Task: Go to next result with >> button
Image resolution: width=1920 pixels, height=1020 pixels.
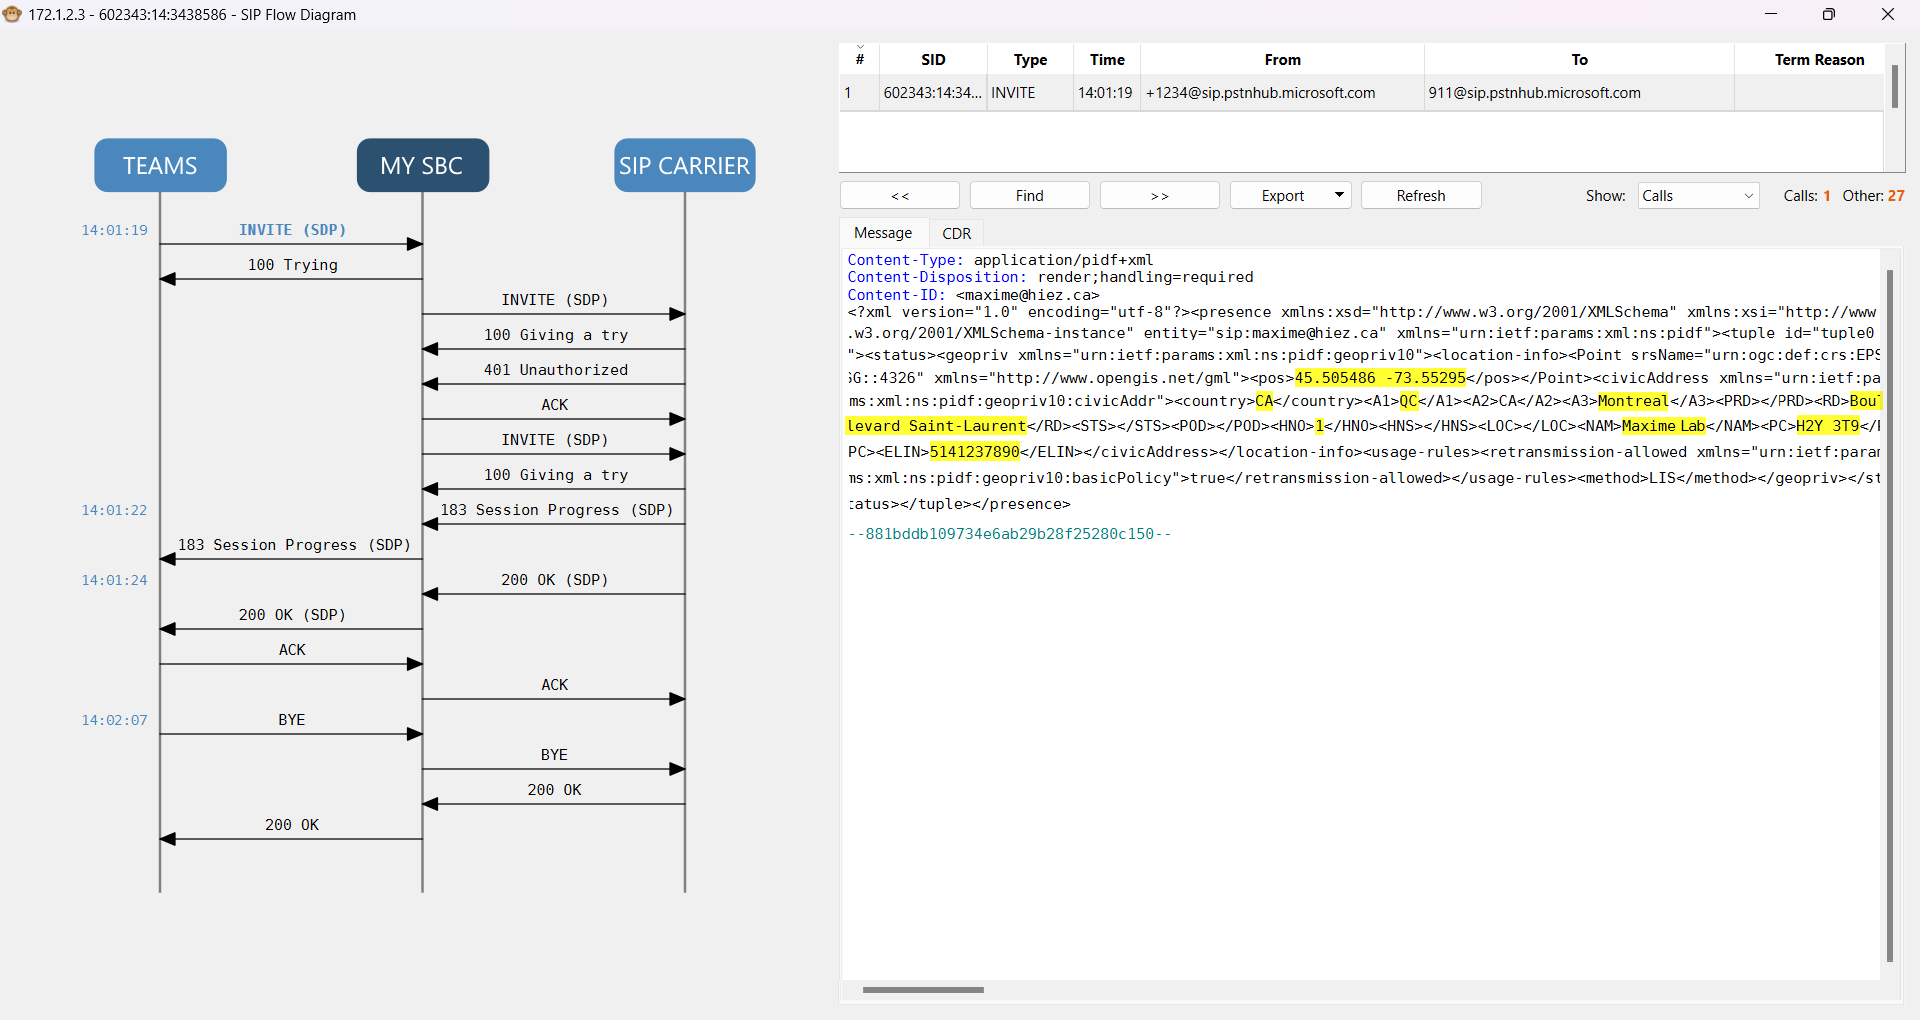Action: (x=1159, y=196)
